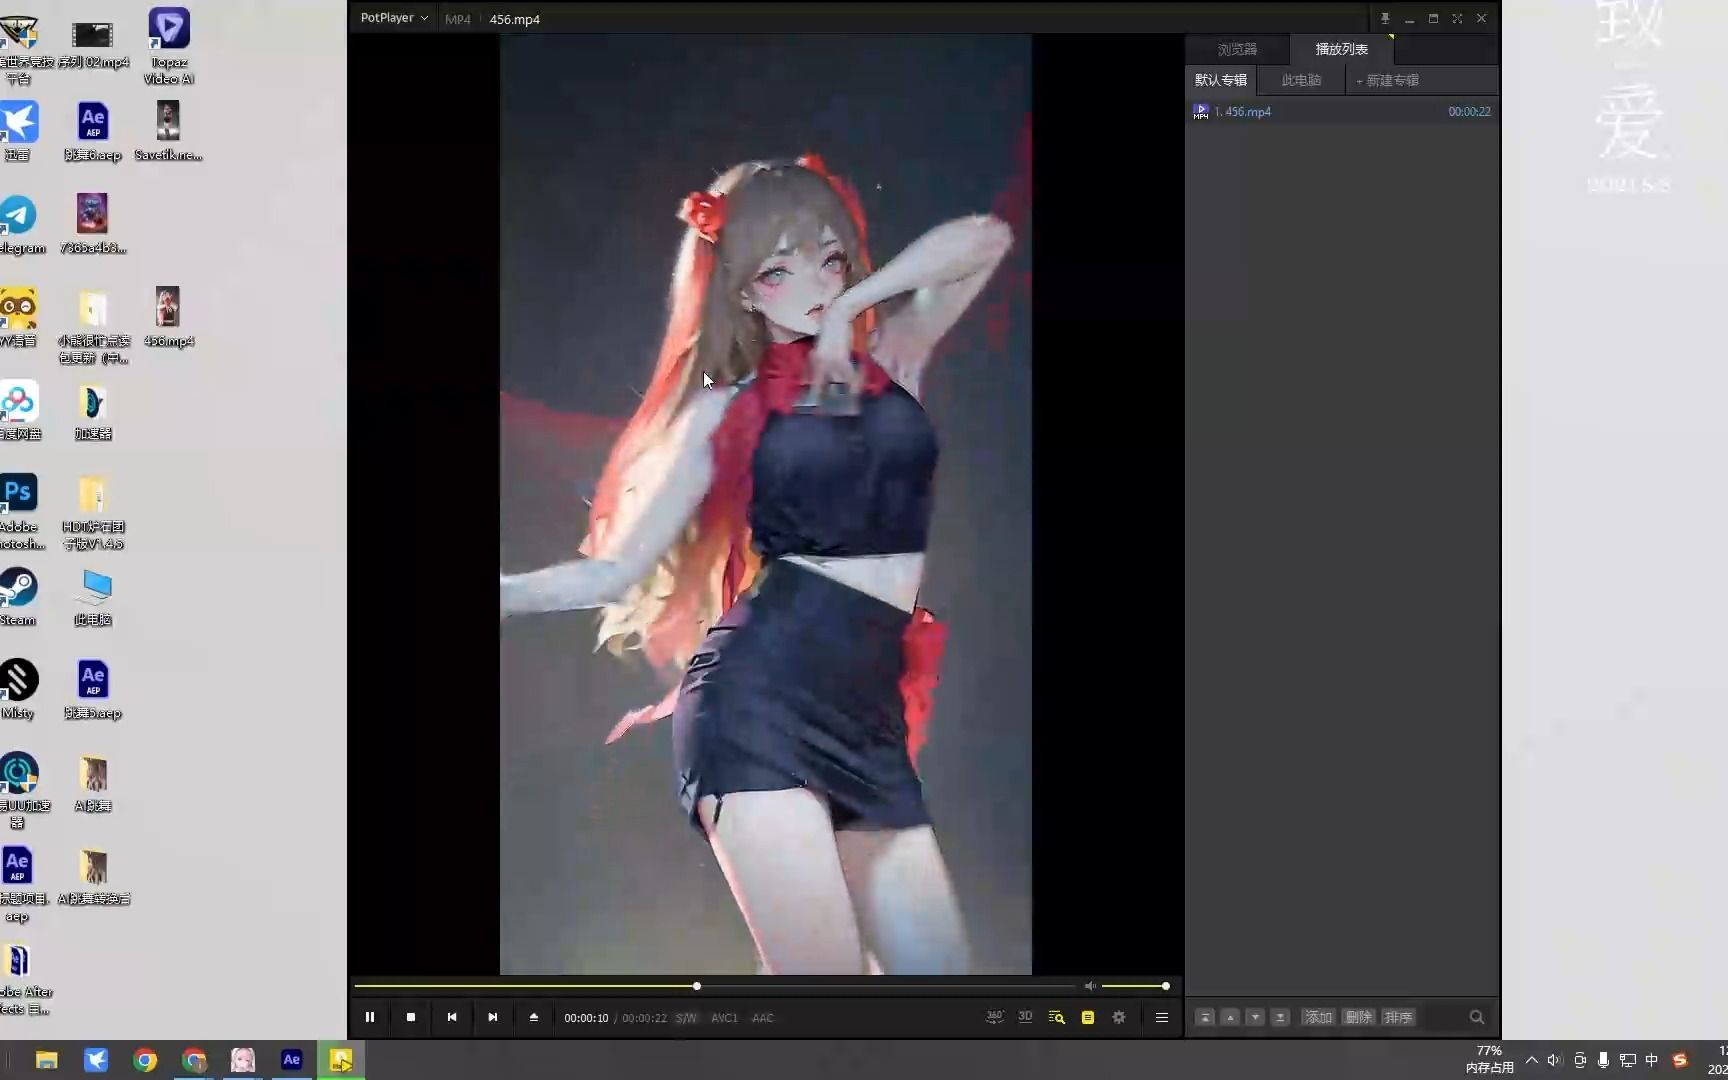Open Topaz Video AI desktop icon
The width and height of the screenshot is (1728, 1080).
(x=169, y=45)
